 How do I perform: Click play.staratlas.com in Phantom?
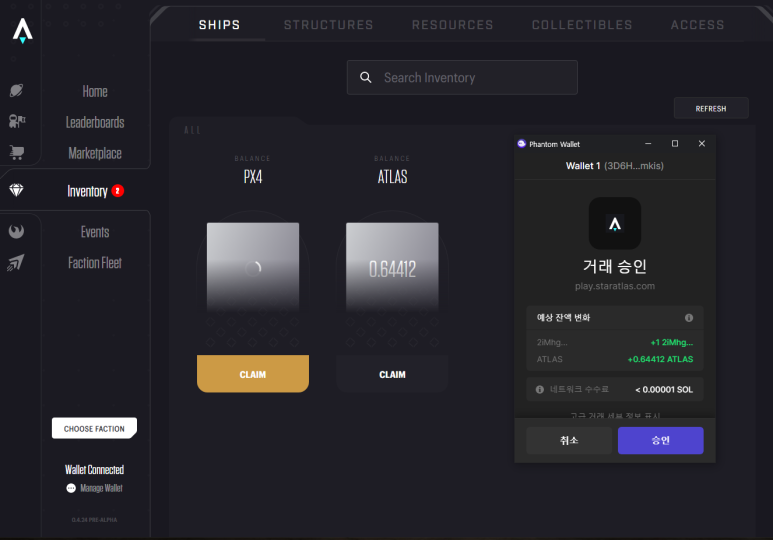[615, 286]
